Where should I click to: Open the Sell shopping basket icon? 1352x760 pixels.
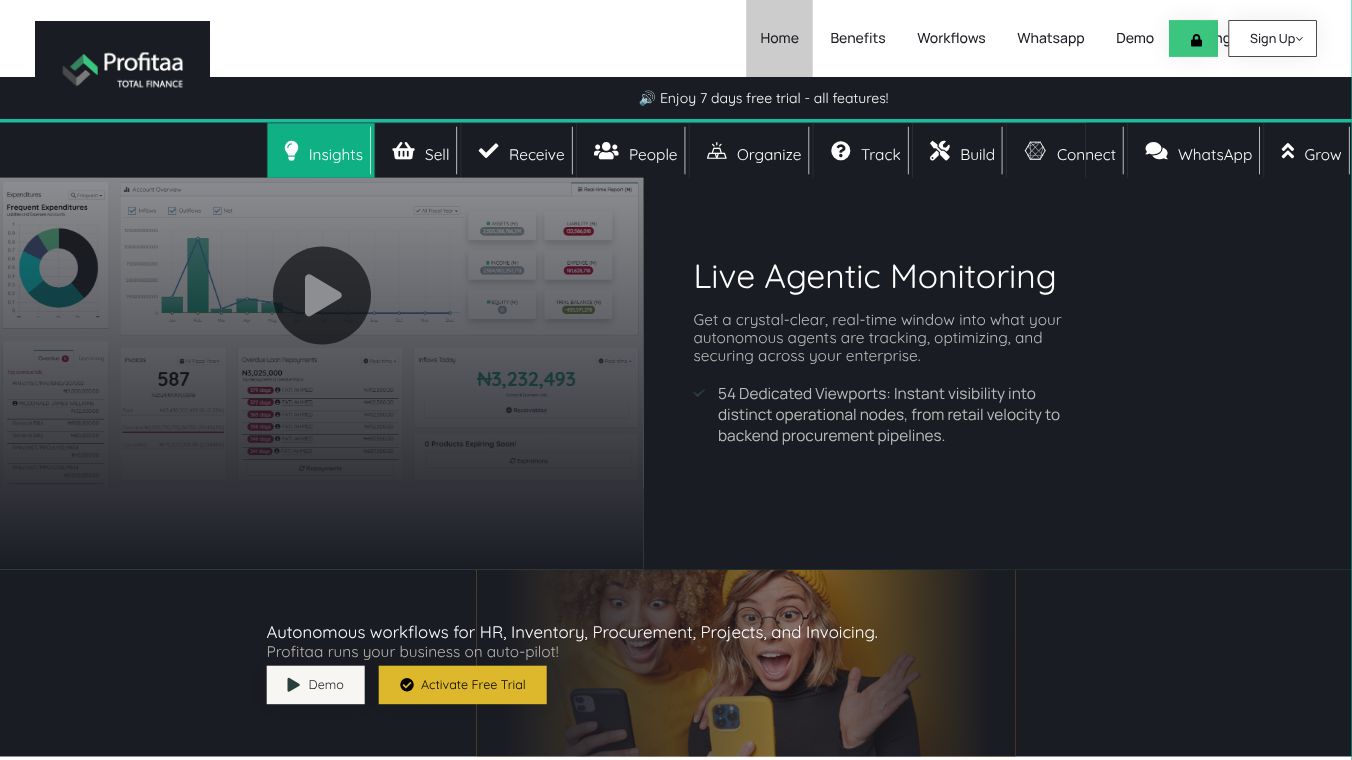coord(403,151)
